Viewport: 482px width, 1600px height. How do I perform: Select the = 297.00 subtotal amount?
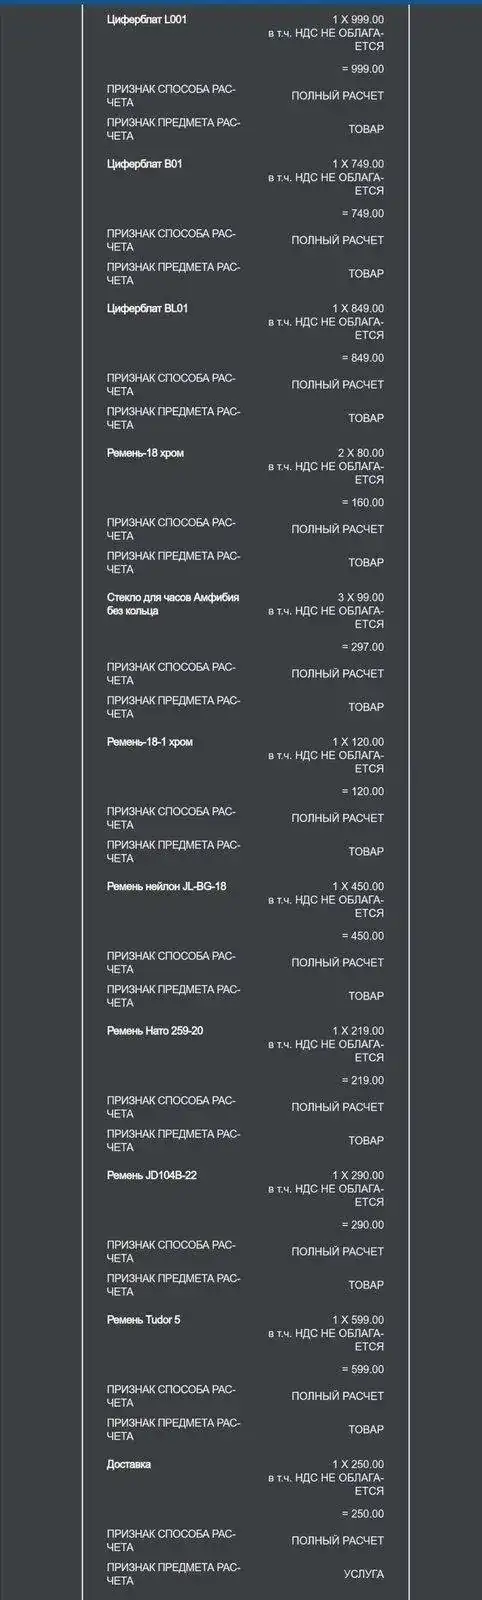pyautogui.click(x=363, y=647)
